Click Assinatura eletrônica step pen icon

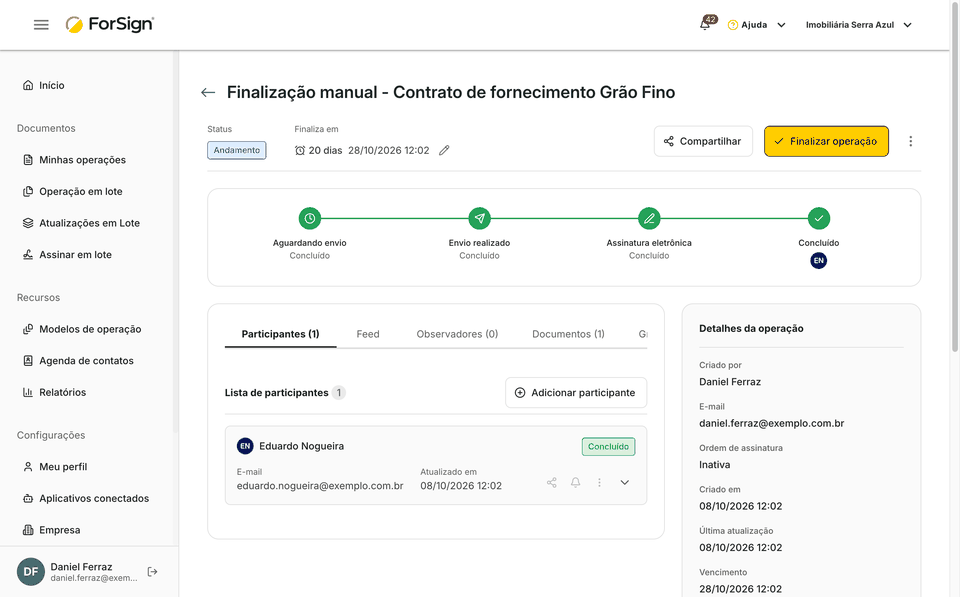[649, 218]
